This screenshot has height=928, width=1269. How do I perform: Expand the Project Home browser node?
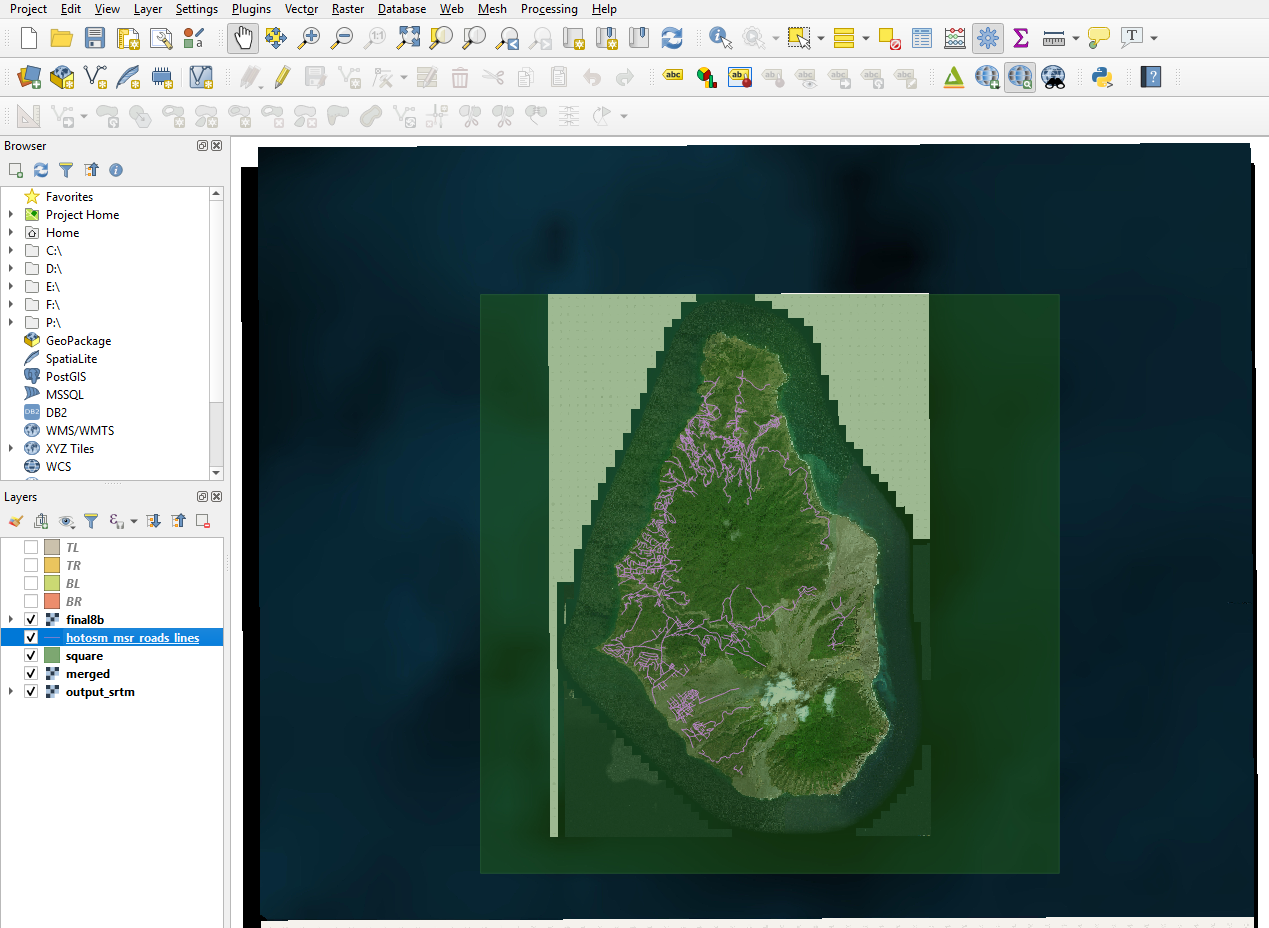[11, 215]
